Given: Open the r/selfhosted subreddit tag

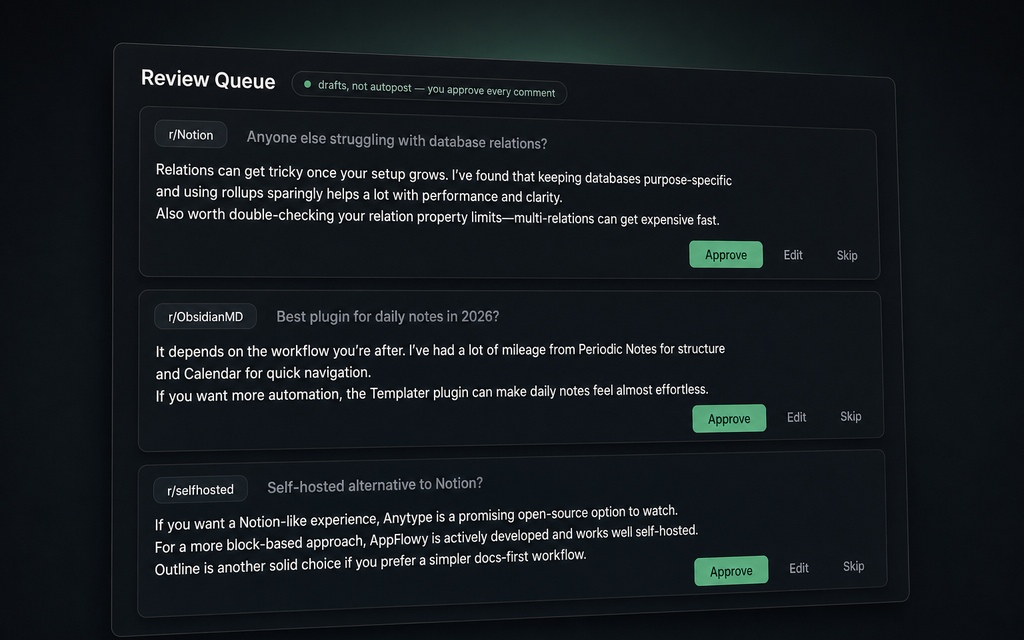Looking at the screenshot, I should [x=200, y=489].
